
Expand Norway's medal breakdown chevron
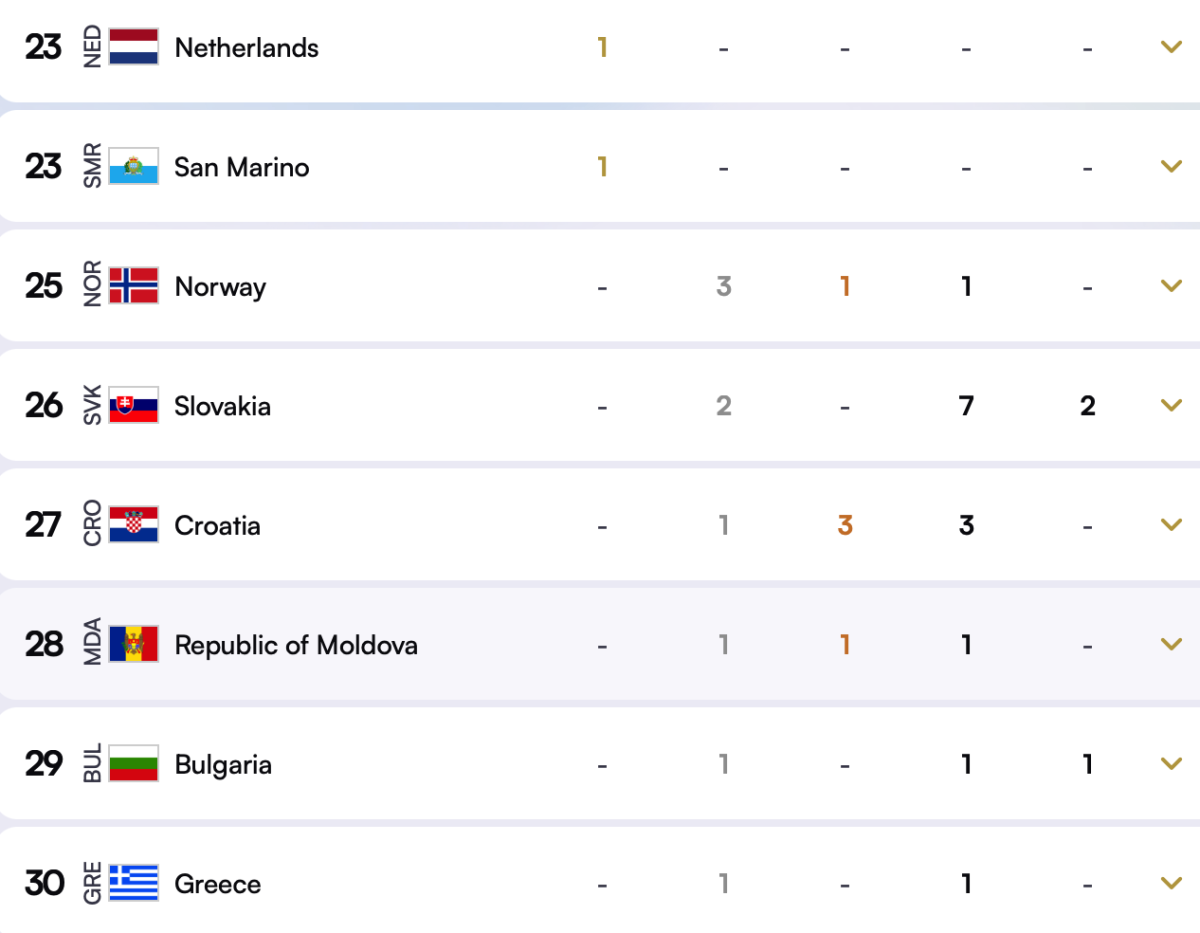coord(1171,286)
